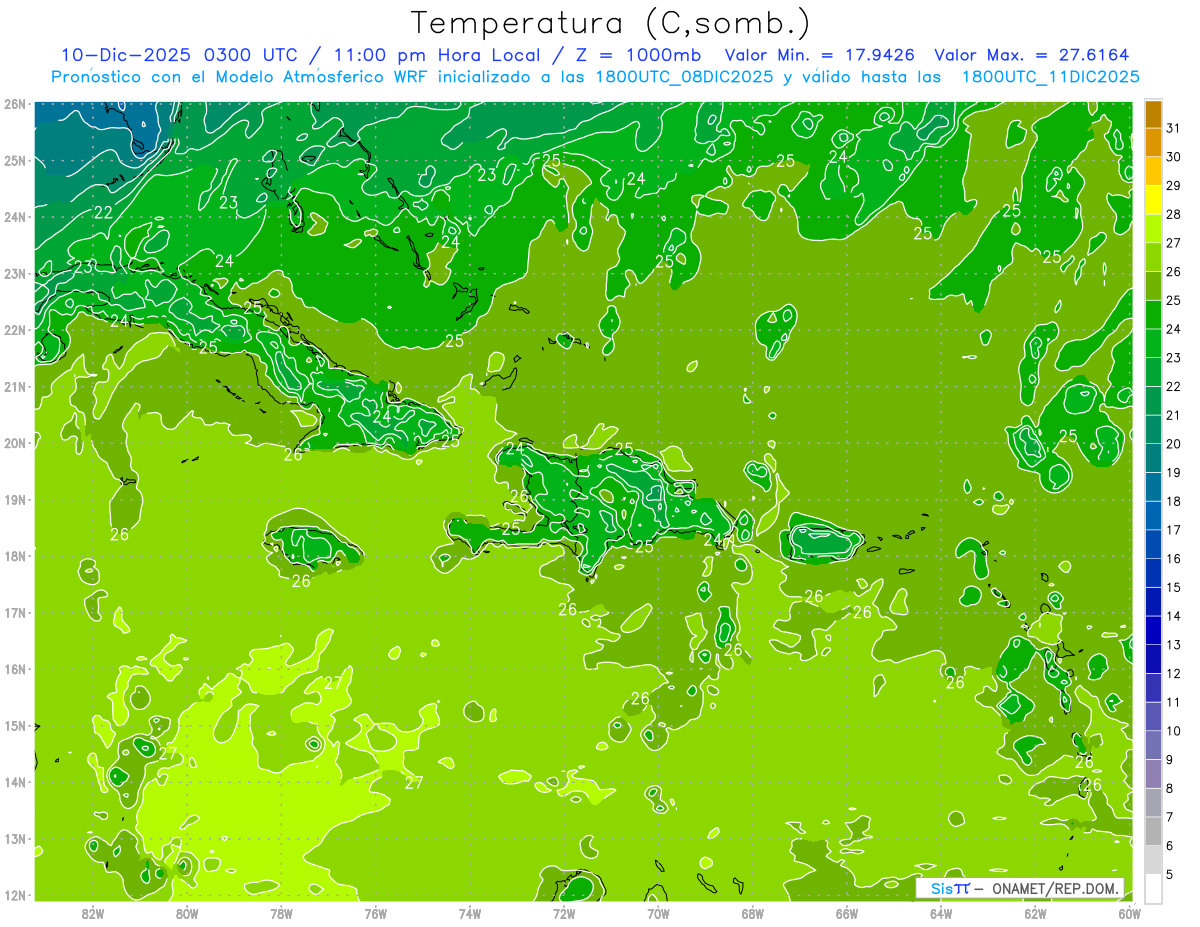Click the '24N' latitude axis label
This screenshot has height=927, width=1200.
point(14,217)
